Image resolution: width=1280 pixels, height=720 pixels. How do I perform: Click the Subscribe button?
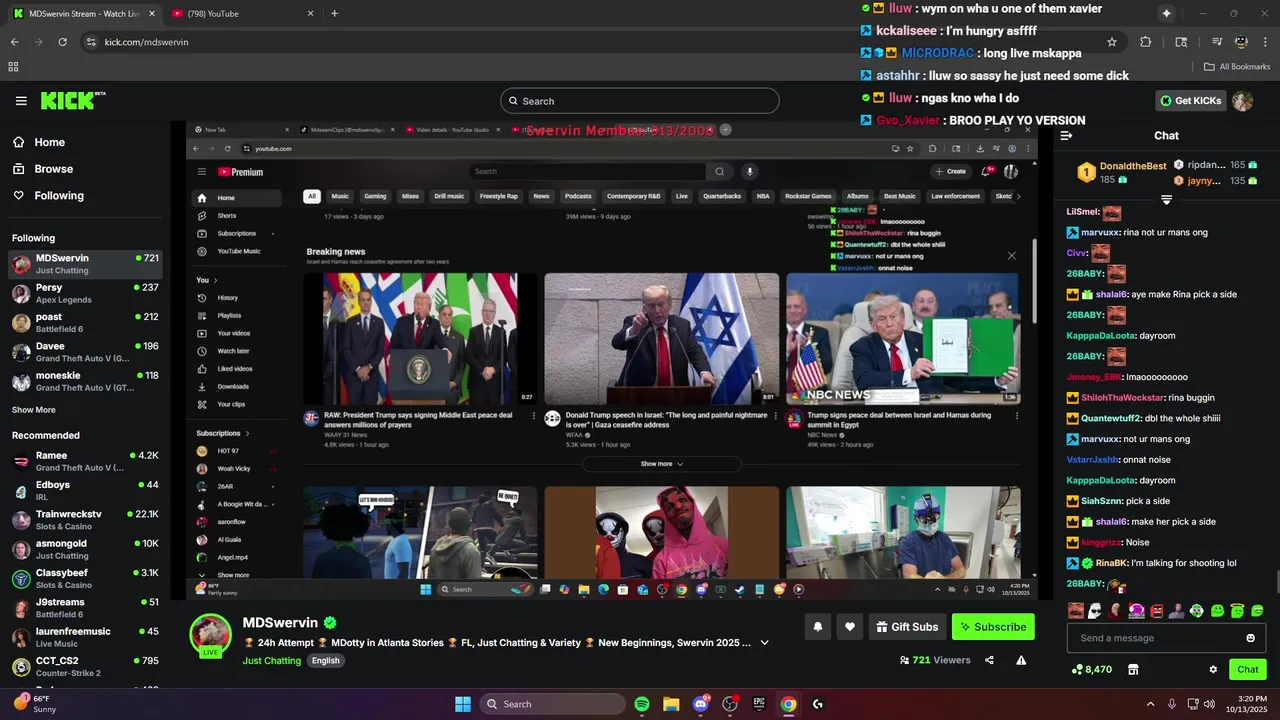click(x=993, y=627)
